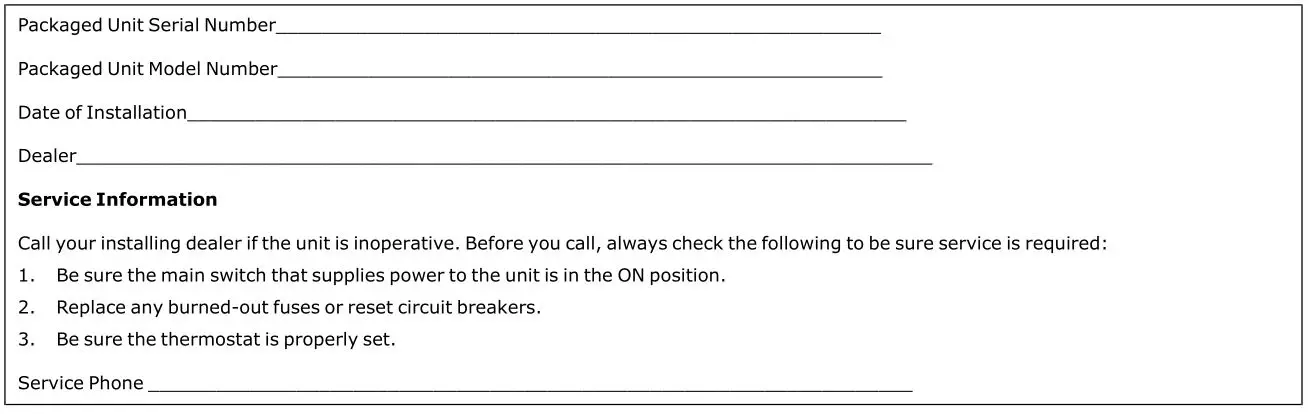Click the Dealer blank line
This screenshot has width=1309, height=414.
tap(504, 158)
